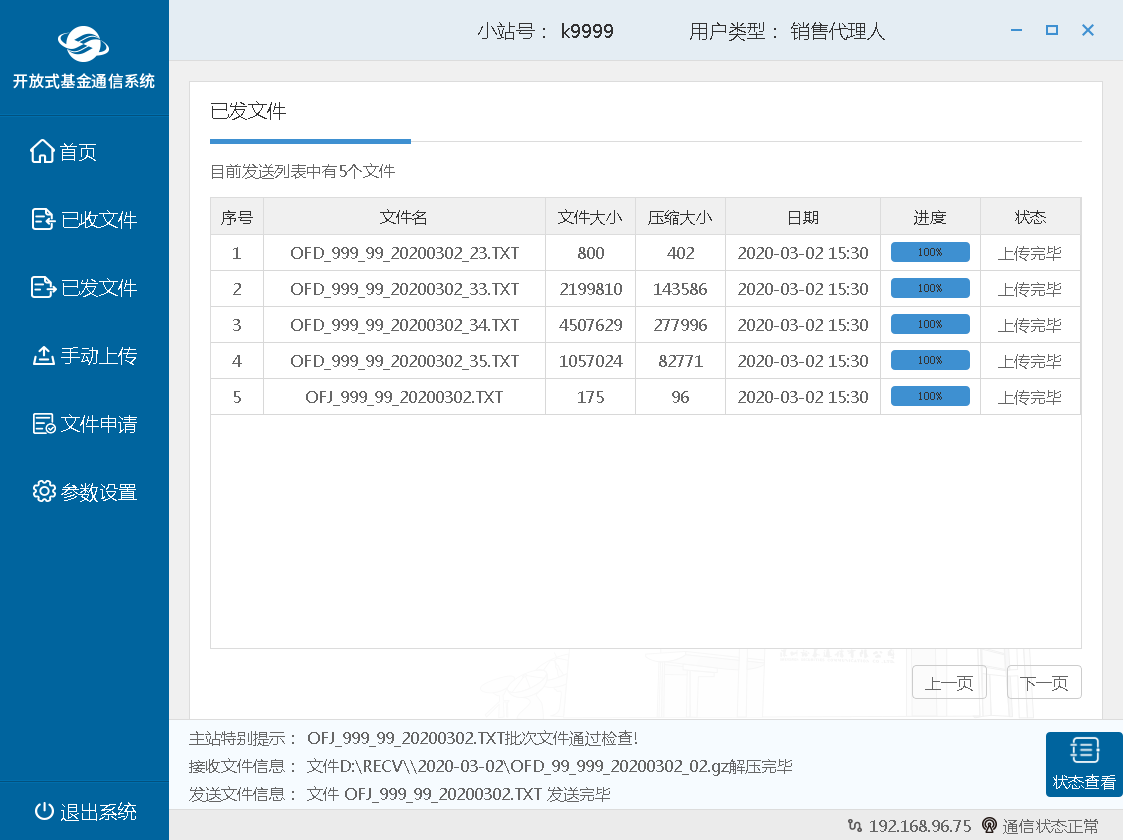Viewport: 1123px width, 840px height.
Task: Click the IP address 192.168.96.75
Action: pos(920,826)
